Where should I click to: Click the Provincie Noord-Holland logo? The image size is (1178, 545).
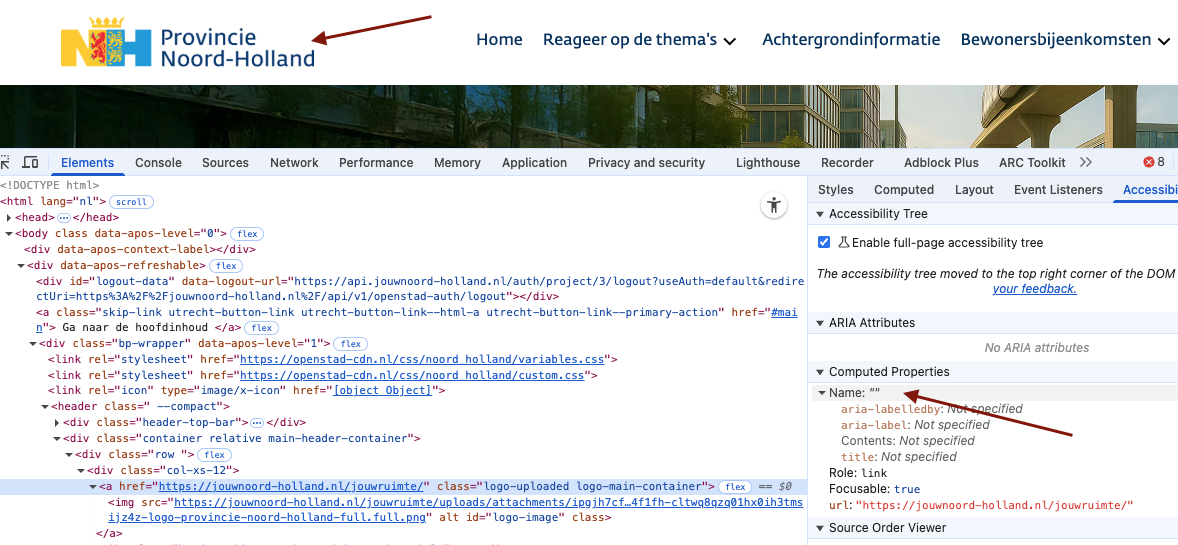click(x=188, y=47)
